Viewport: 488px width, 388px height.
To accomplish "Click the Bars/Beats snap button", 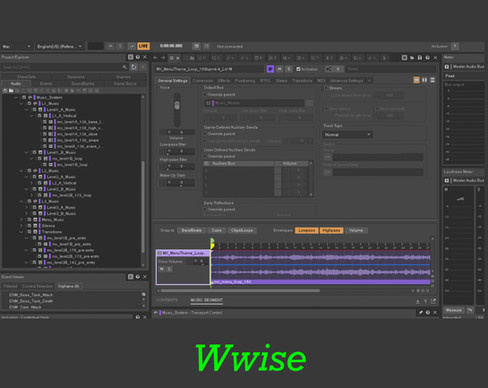I will pyautogui.click(x=191, y=230).
